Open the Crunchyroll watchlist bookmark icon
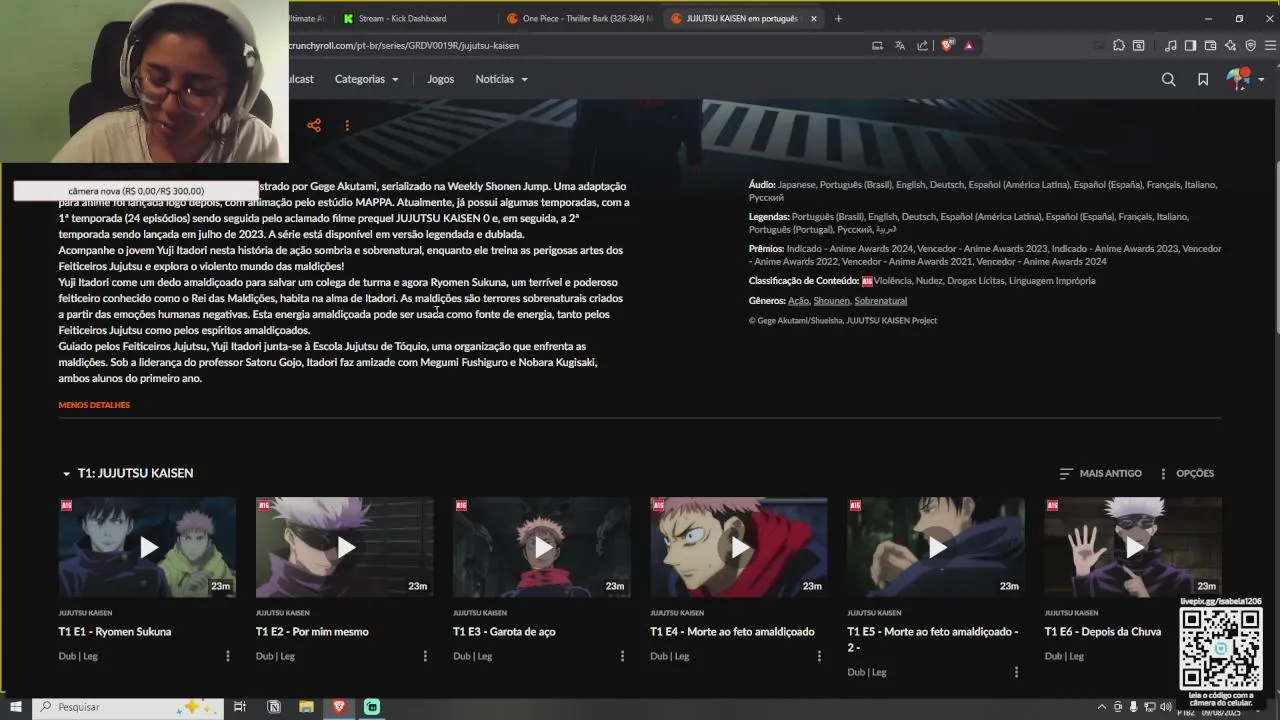1280x720 pixels. click(x=1203, y=79)
